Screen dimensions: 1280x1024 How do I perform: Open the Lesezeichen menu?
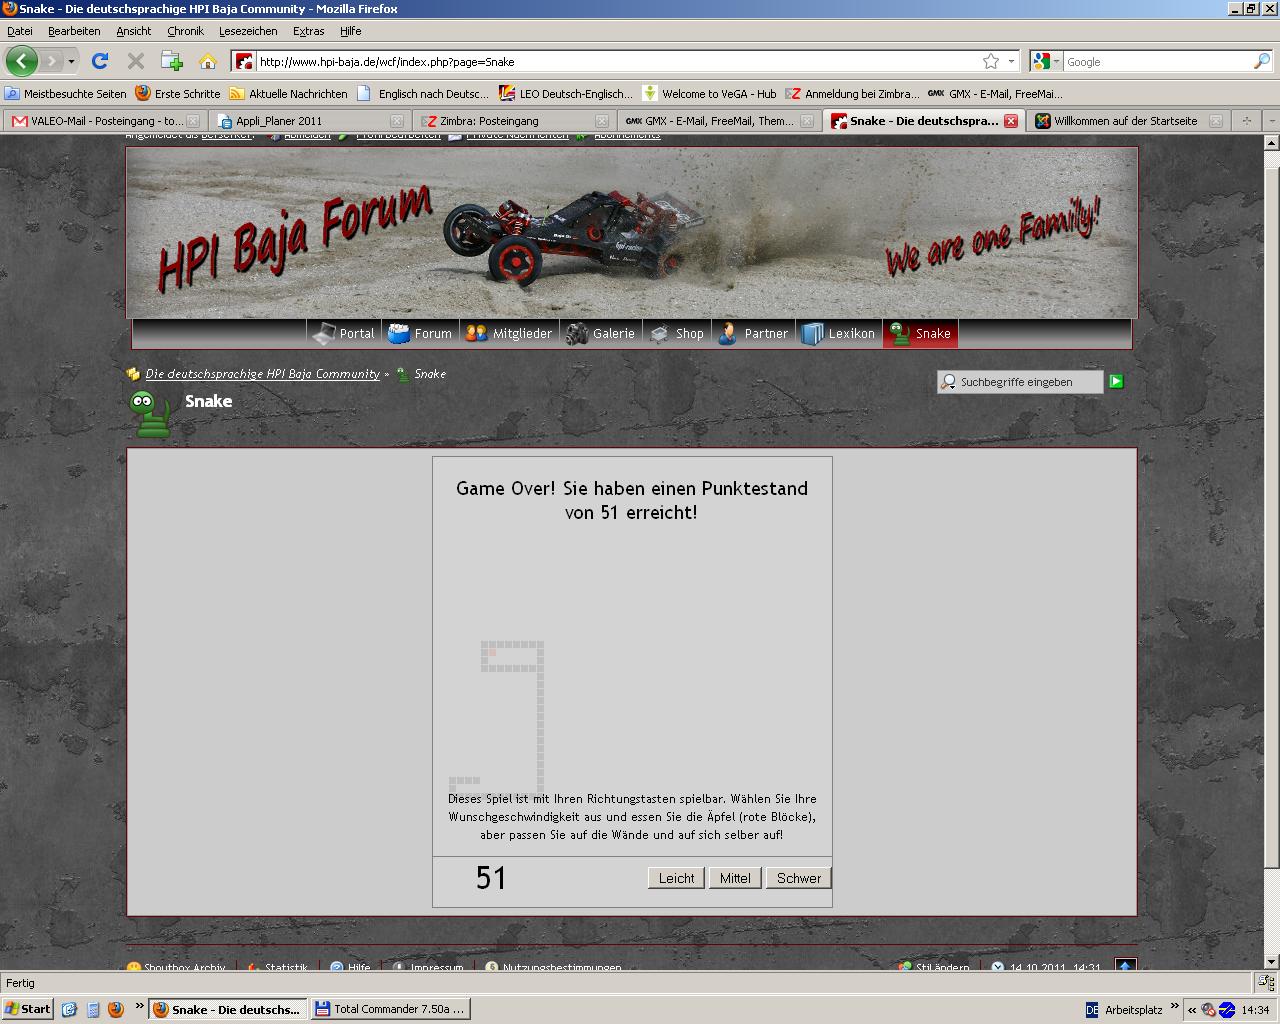point(248,31)
